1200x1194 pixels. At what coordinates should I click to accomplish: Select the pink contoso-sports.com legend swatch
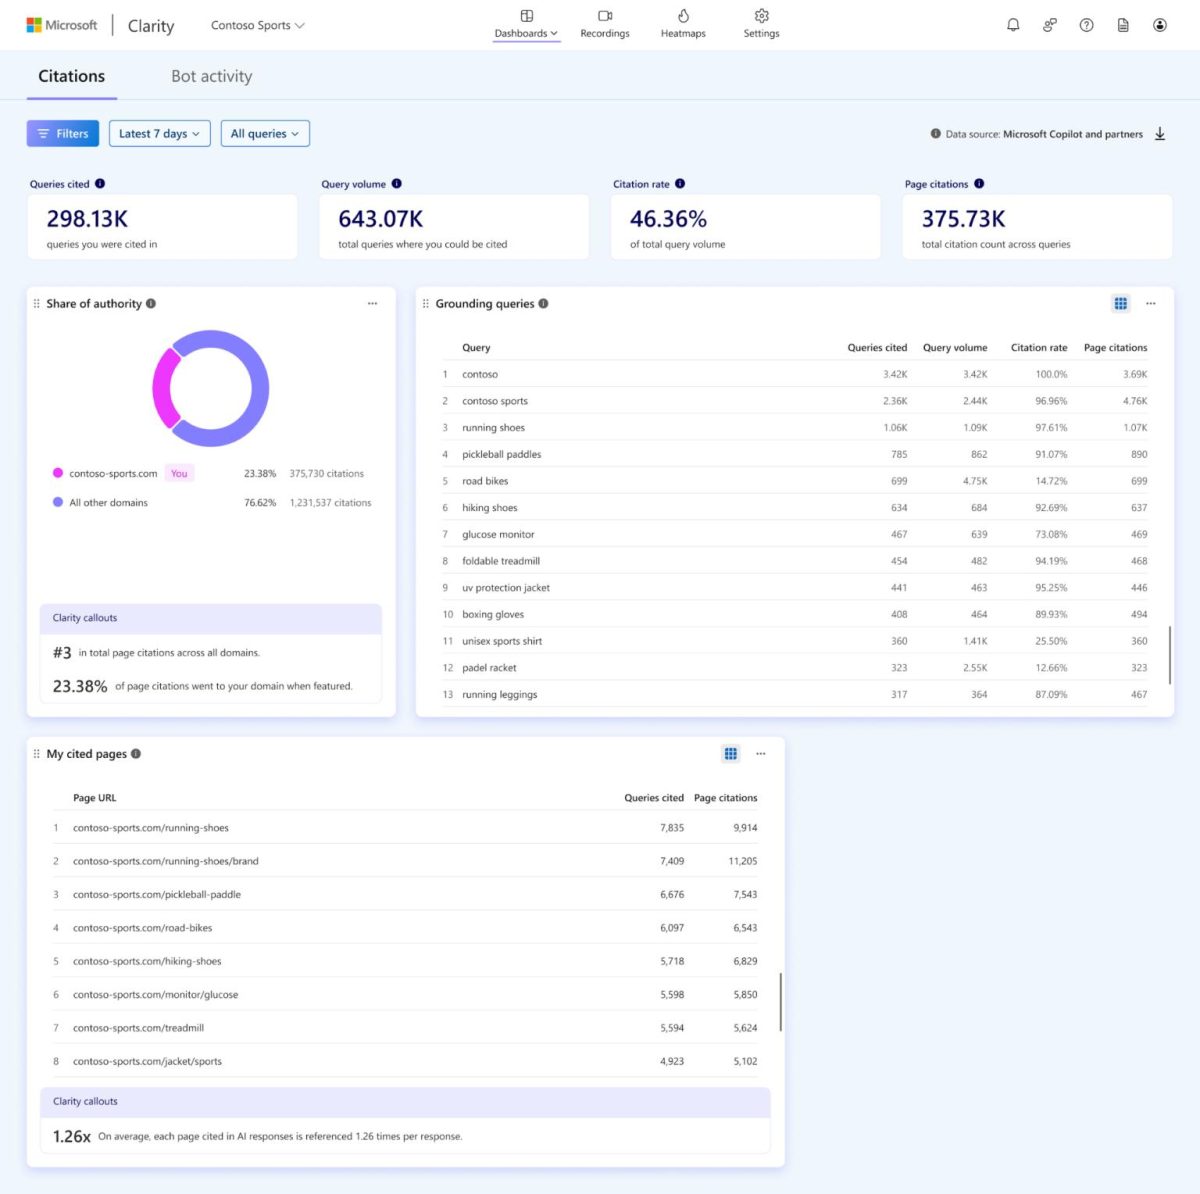(x=56, y=473)
